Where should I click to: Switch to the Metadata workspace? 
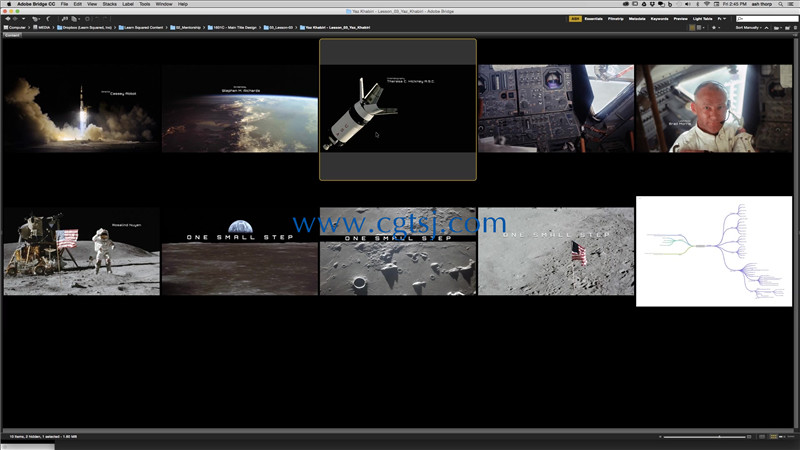point(637,19)
